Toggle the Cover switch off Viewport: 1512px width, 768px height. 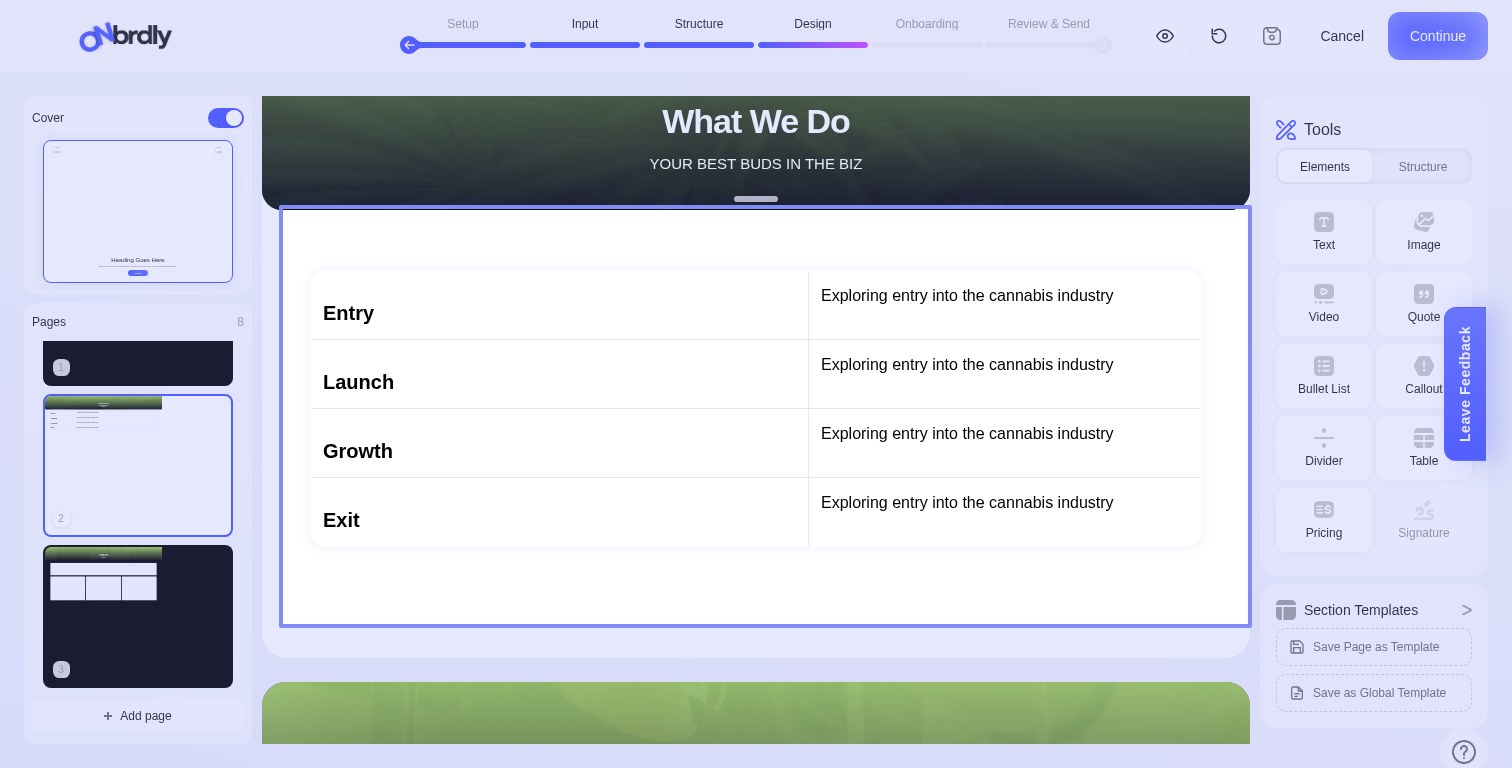(226, 118)
